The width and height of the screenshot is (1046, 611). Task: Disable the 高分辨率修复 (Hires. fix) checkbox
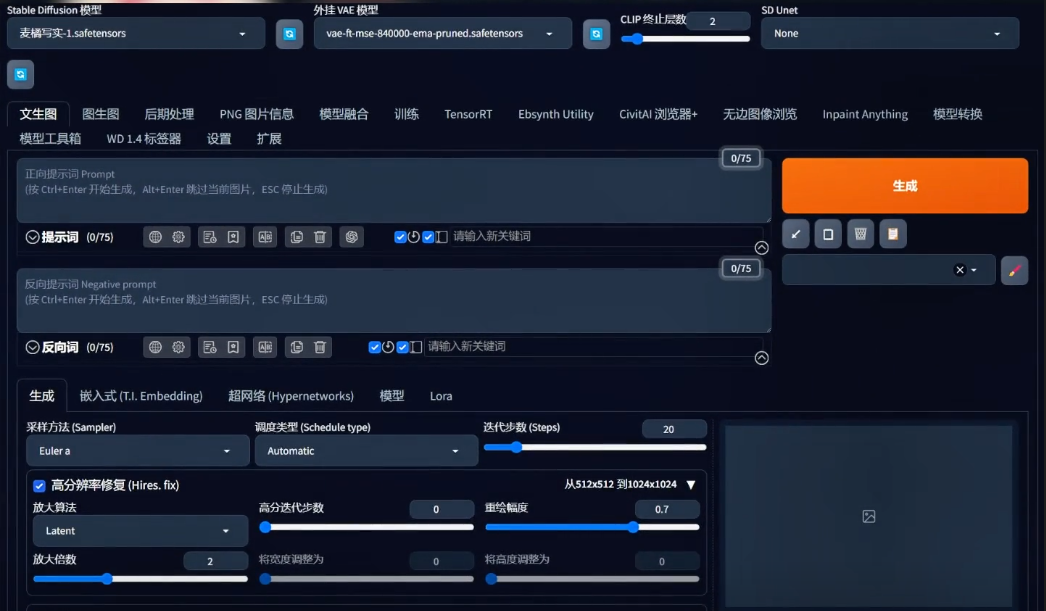pyautogui.click(x=40, y=486)
